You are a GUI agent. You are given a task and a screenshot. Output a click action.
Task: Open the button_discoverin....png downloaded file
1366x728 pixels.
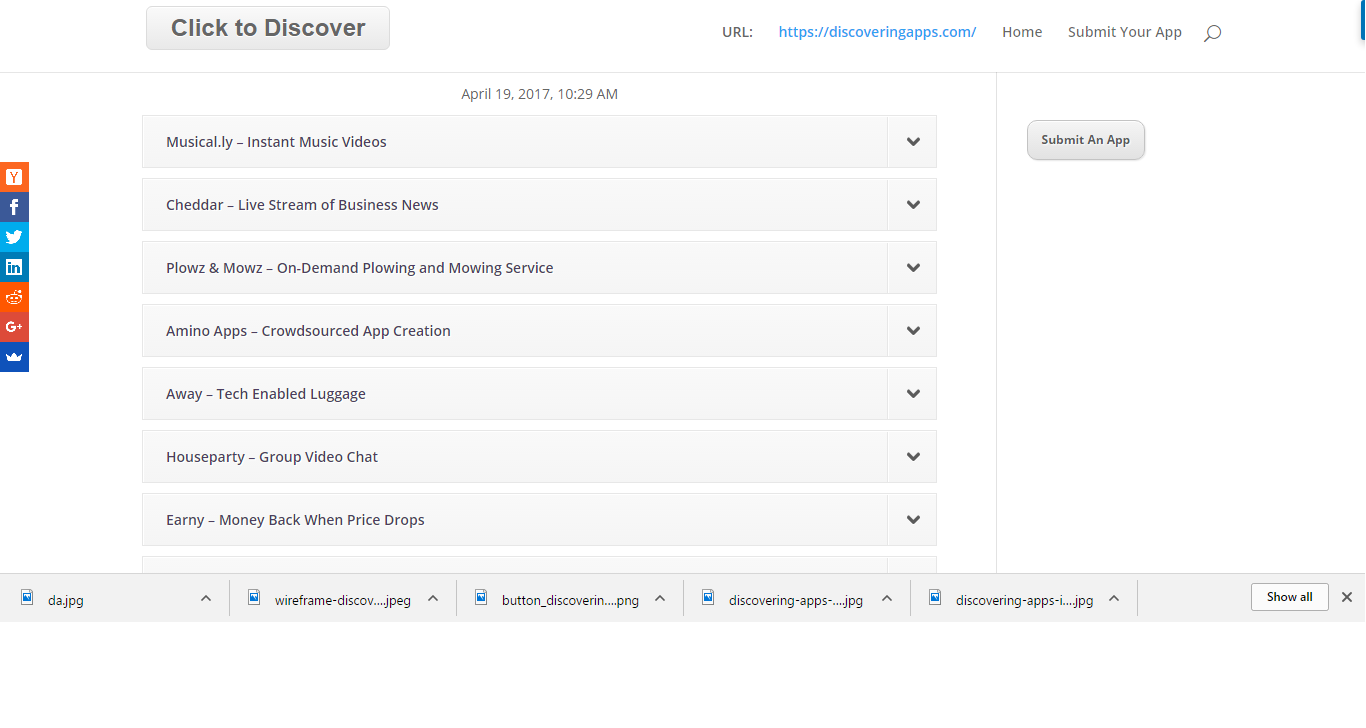[x=570, y=601]
